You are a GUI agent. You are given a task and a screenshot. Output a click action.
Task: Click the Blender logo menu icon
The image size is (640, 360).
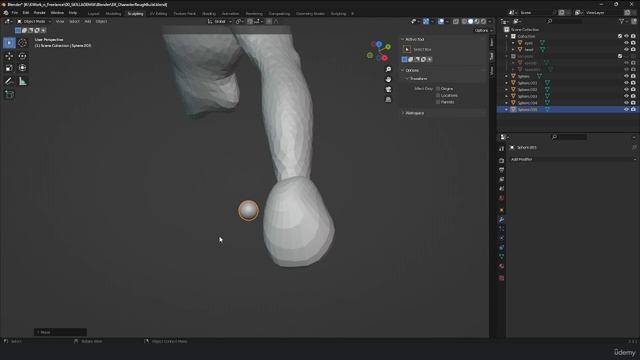pyautogui.click(x=6, y=13)
